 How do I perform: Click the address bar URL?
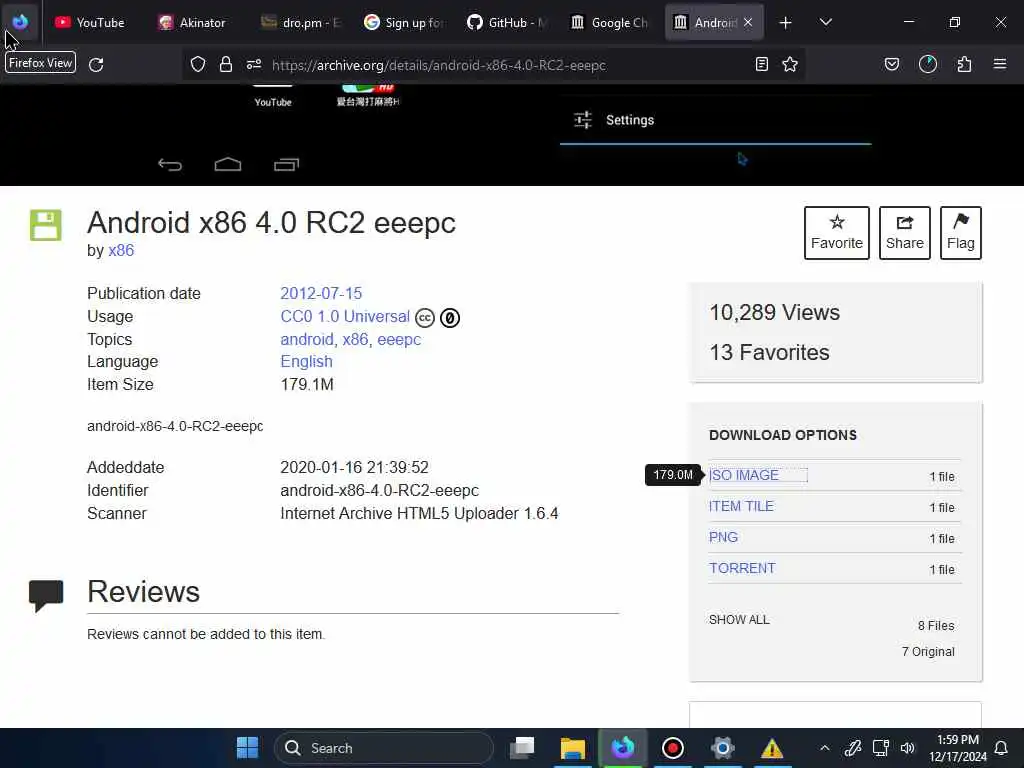tap(438, 65)
